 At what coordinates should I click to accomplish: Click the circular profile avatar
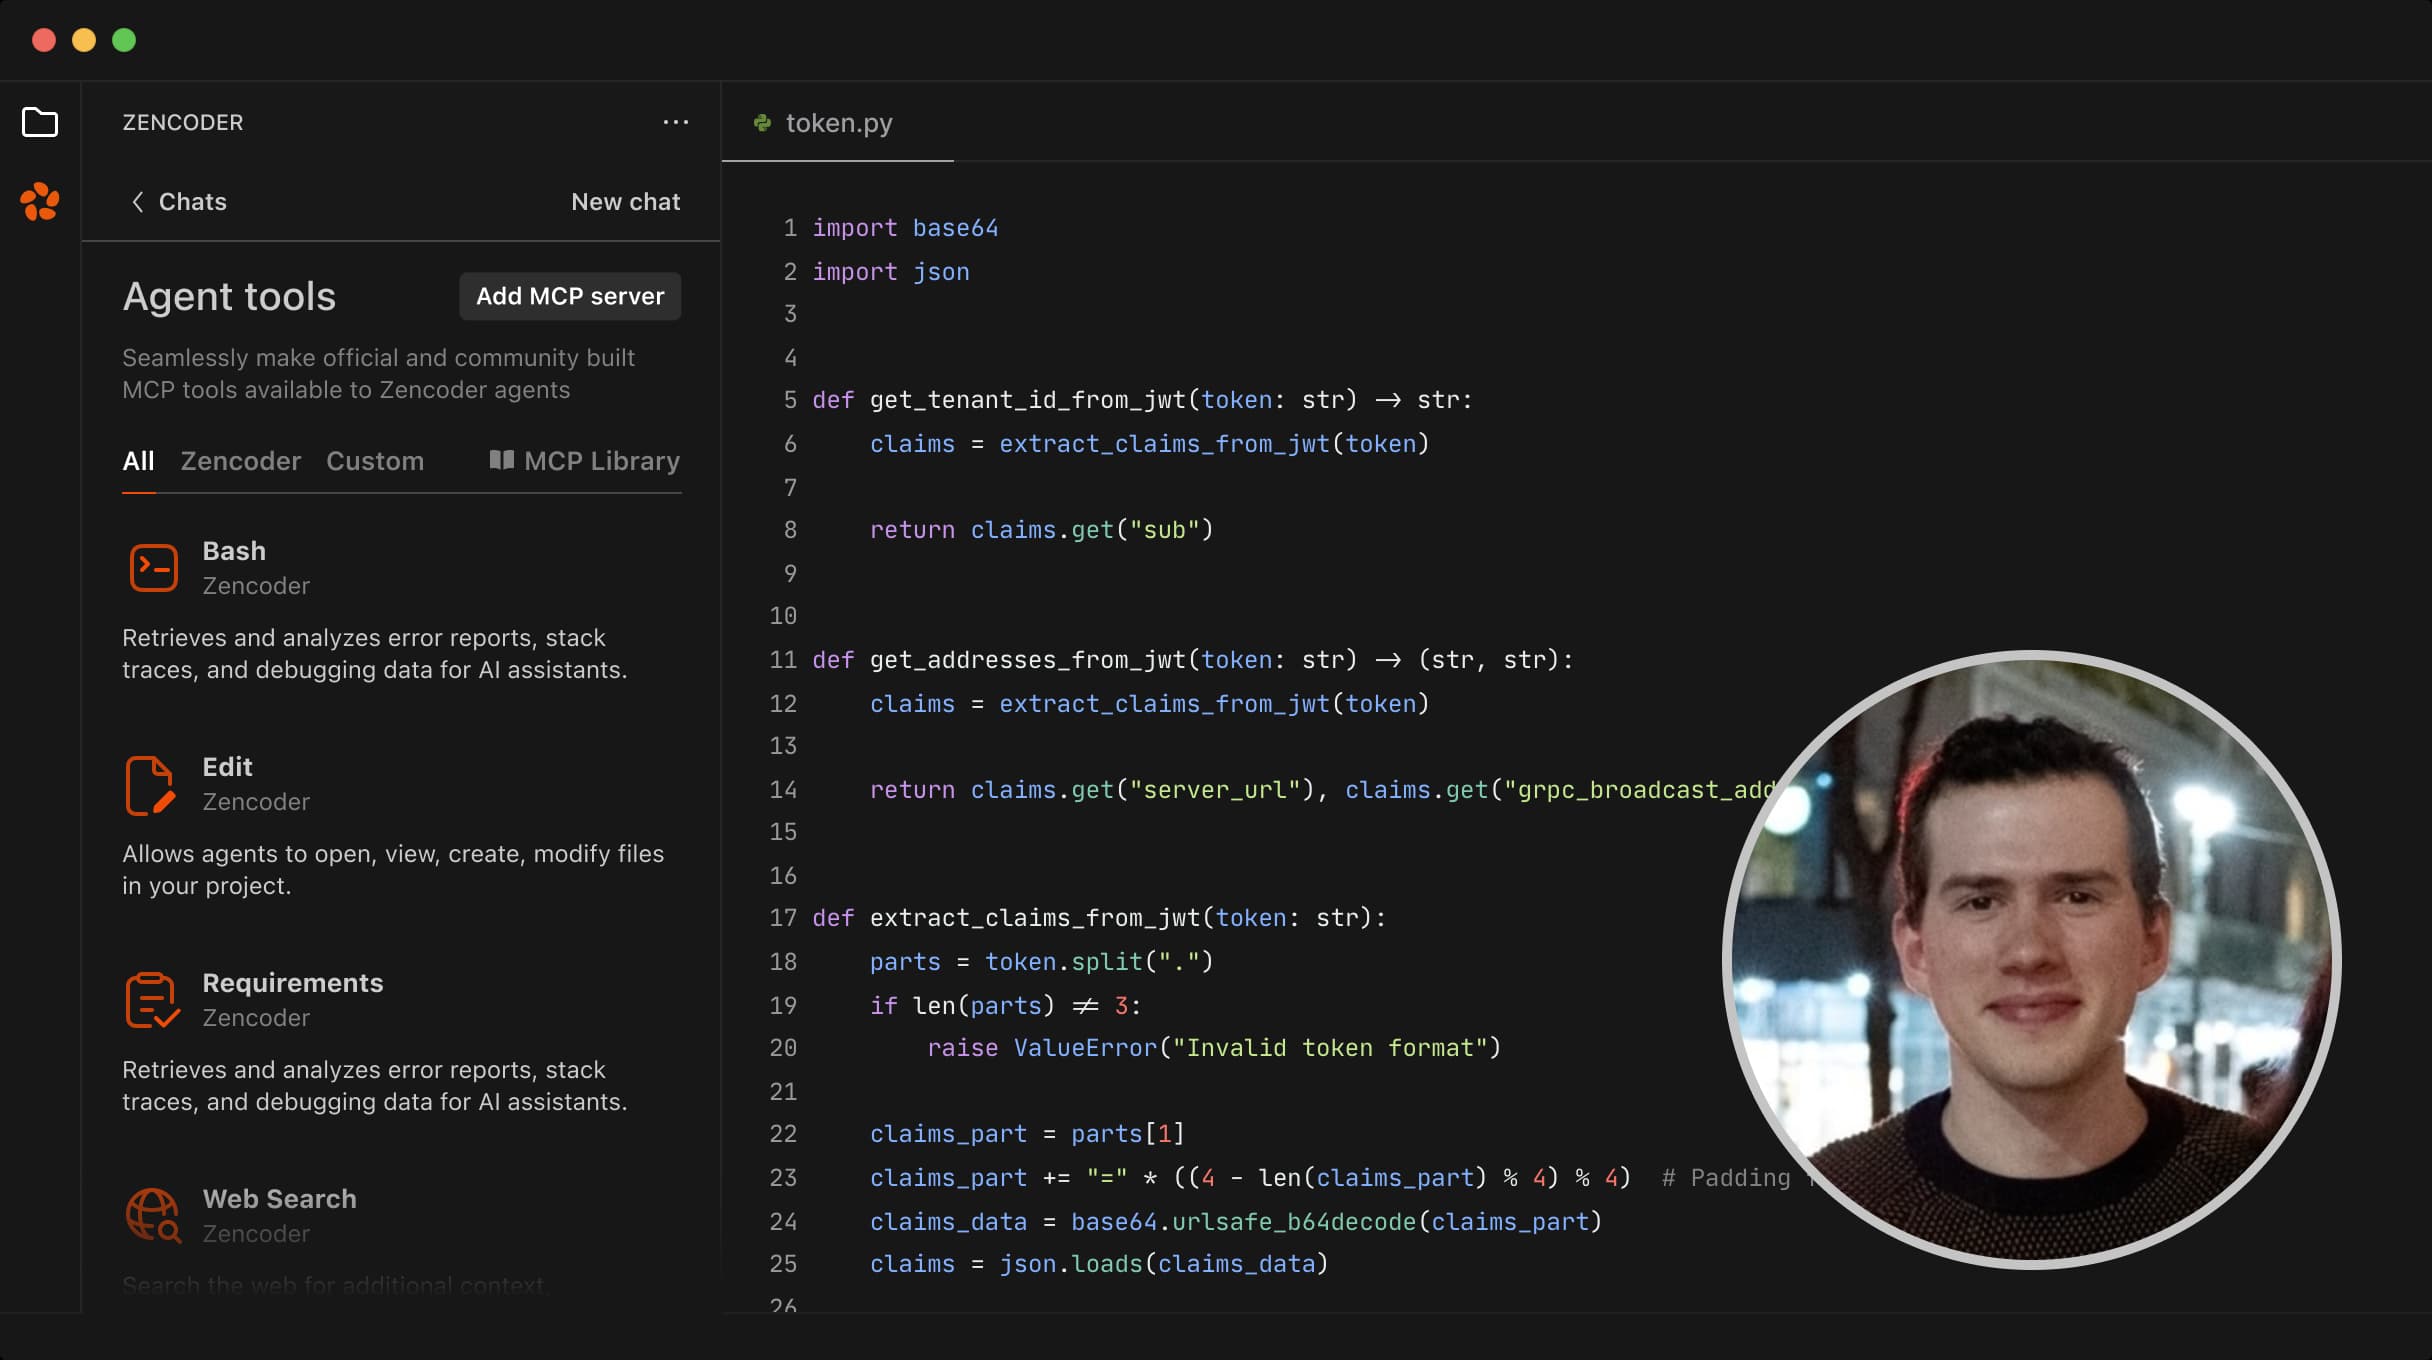[2030, 960]
